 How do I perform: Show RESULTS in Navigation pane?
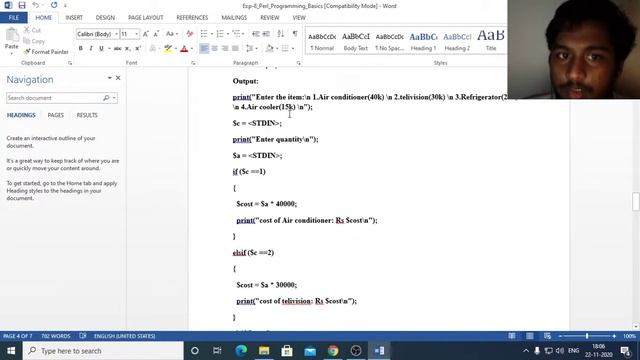(87, 115)
